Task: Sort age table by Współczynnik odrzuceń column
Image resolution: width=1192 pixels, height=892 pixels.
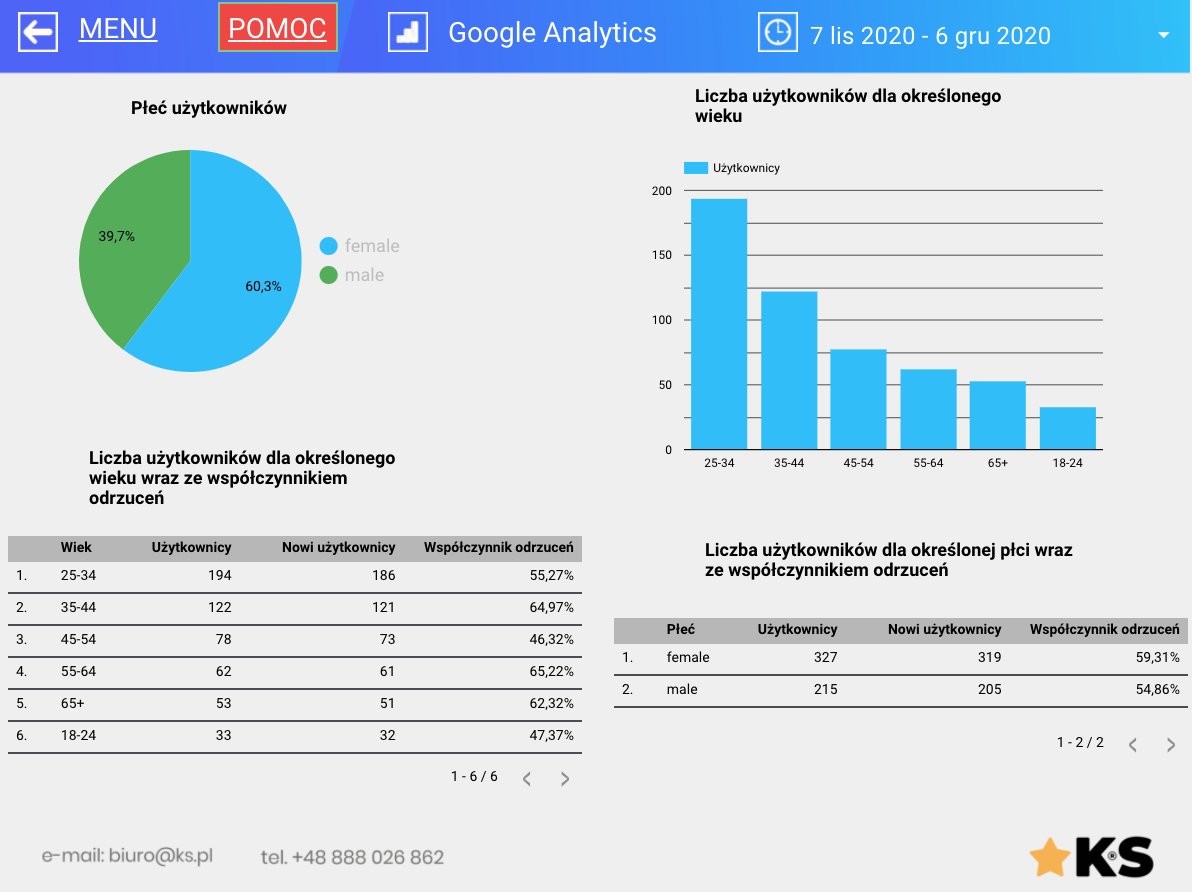Action: 498,548
